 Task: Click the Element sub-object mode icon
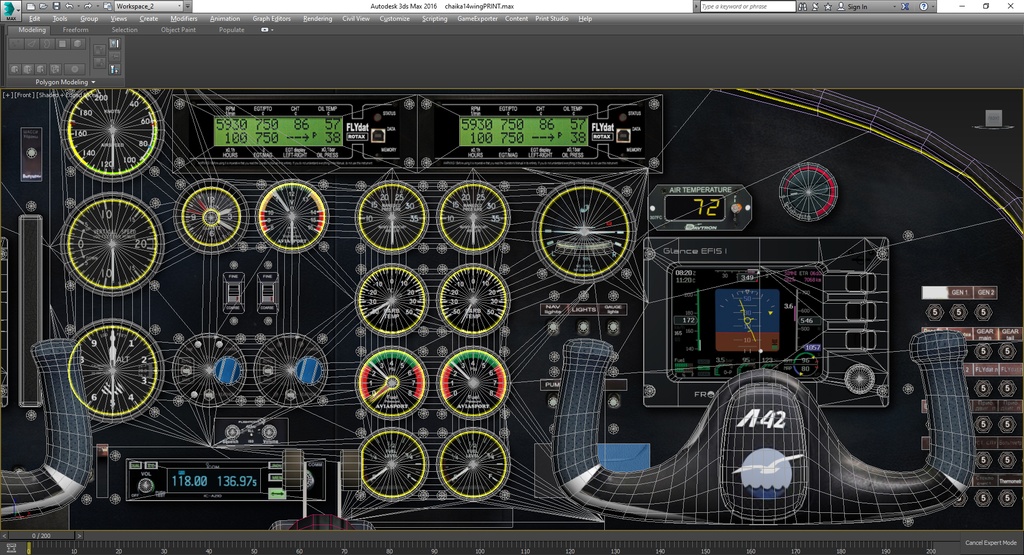click(x=78, y=44)
